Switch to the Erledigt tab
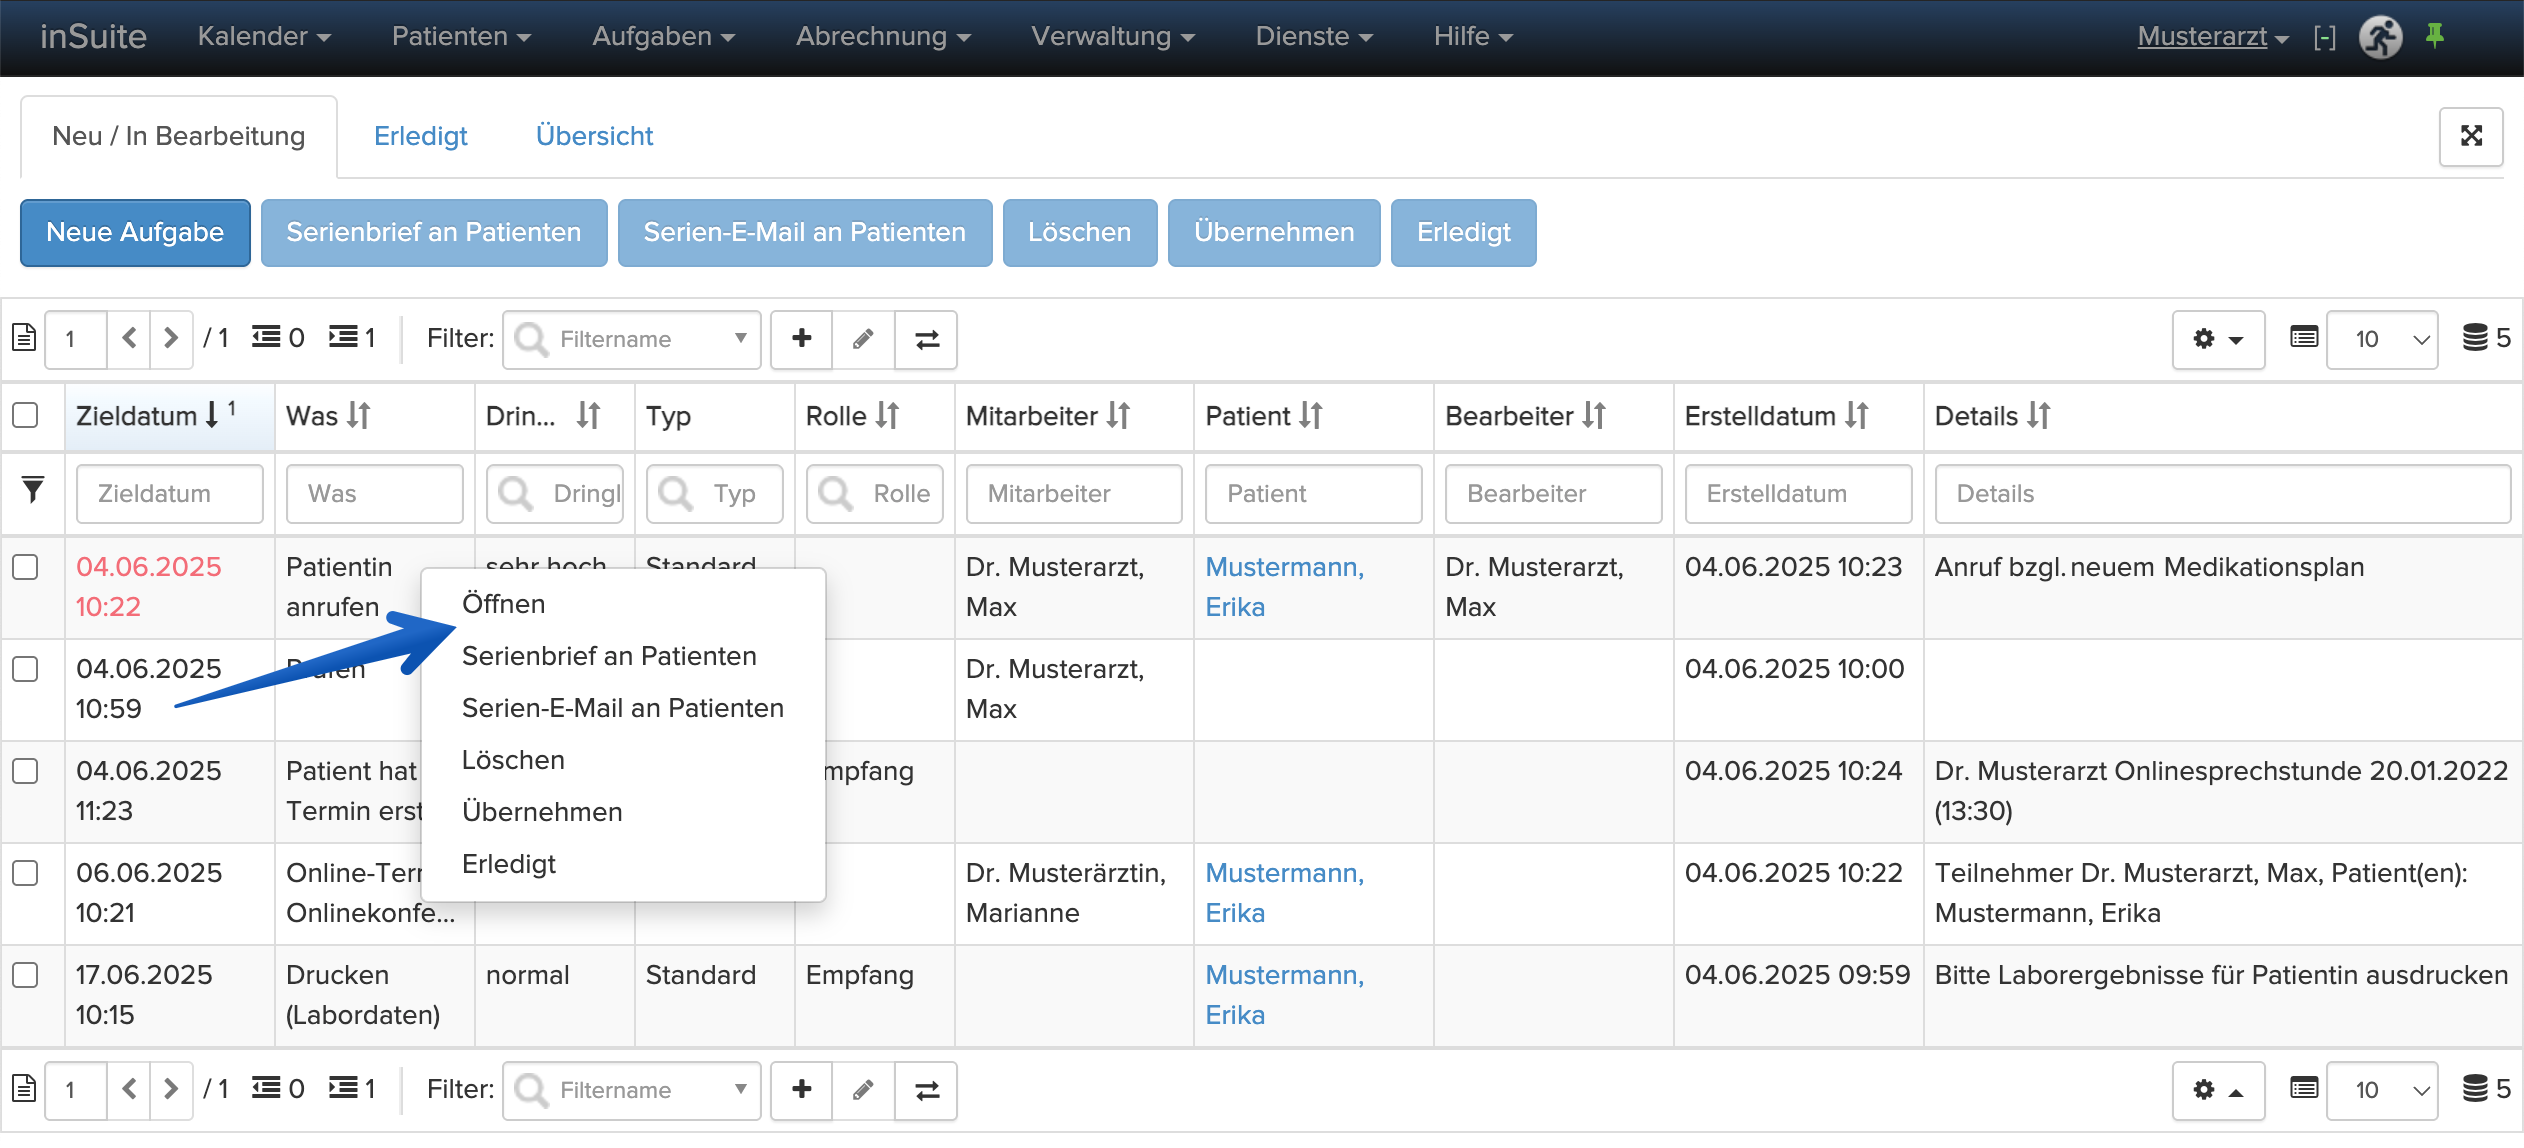The height and width of the screenshot is (1148, 2524). pyautogui.click(x=420, y=136)
